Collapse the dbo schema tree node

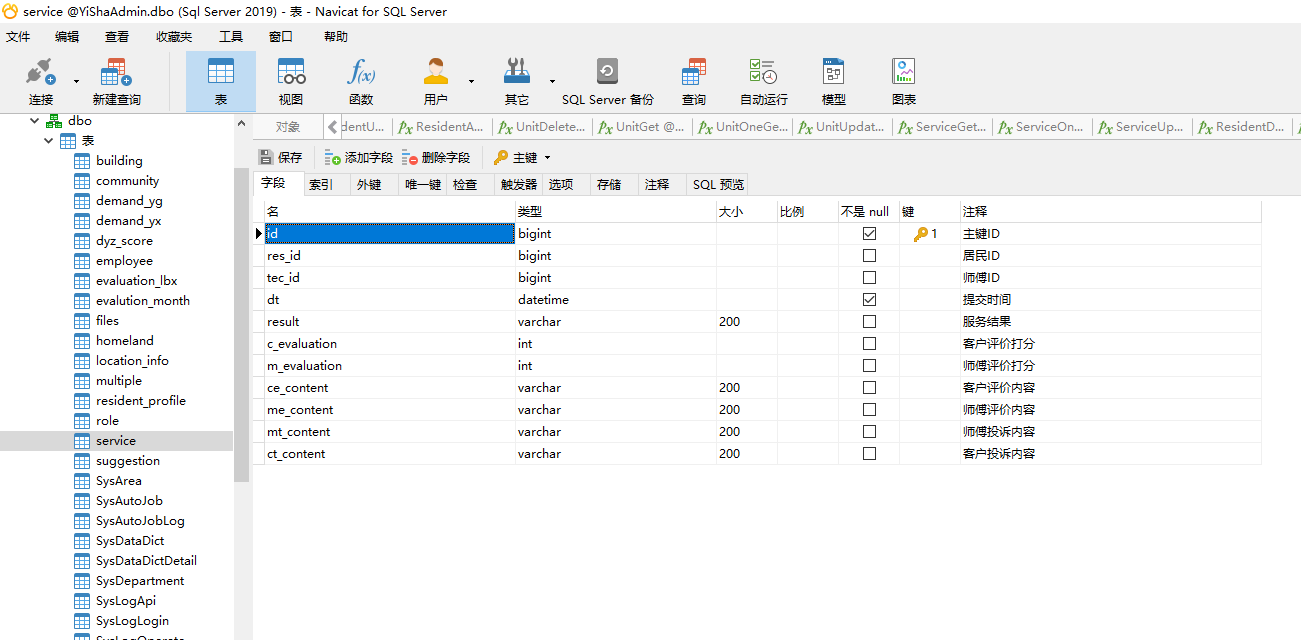[x=35, y=121]
